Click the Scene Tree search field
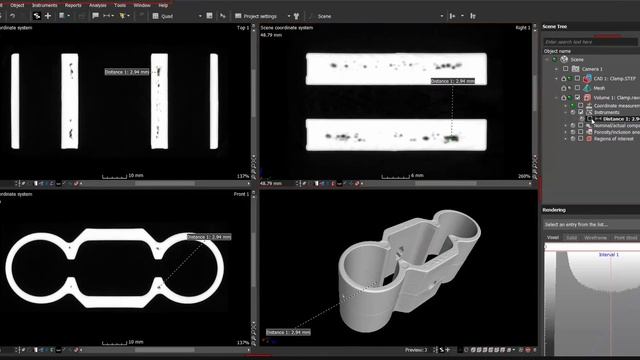 (x=590, y=42)
